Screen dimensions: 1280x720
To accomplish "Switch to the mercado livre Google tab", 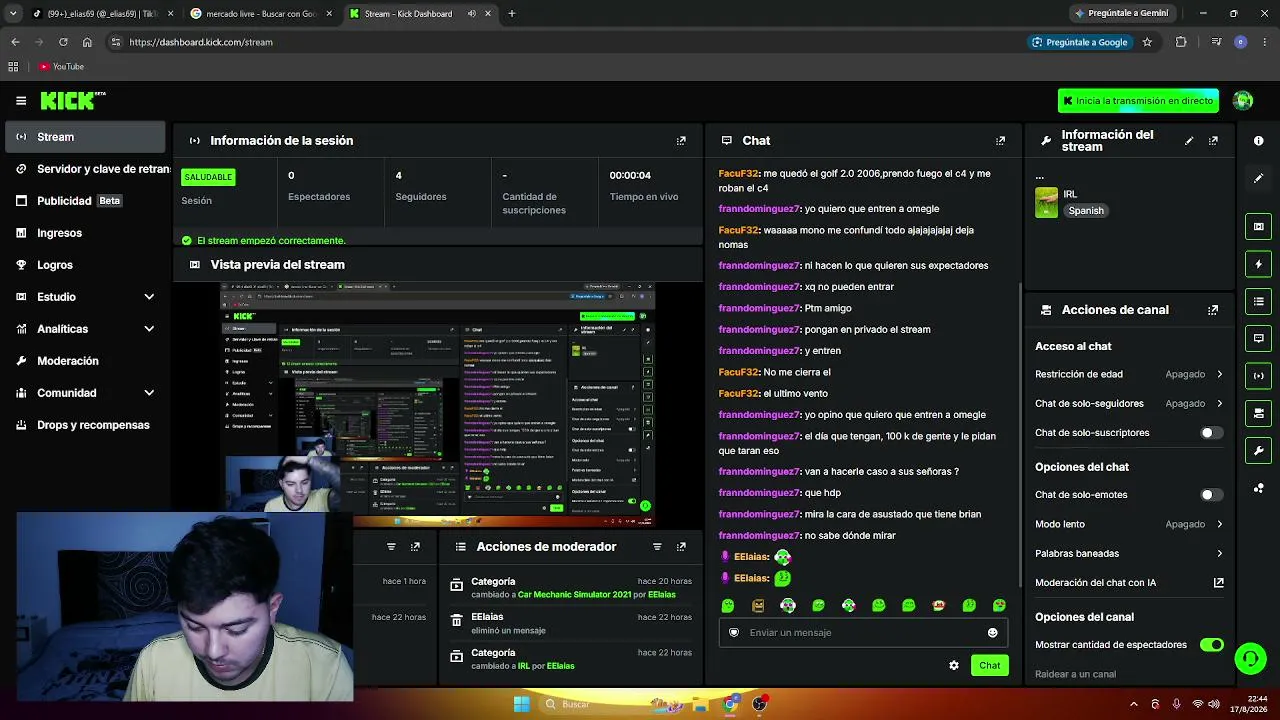I will [261, 14].
